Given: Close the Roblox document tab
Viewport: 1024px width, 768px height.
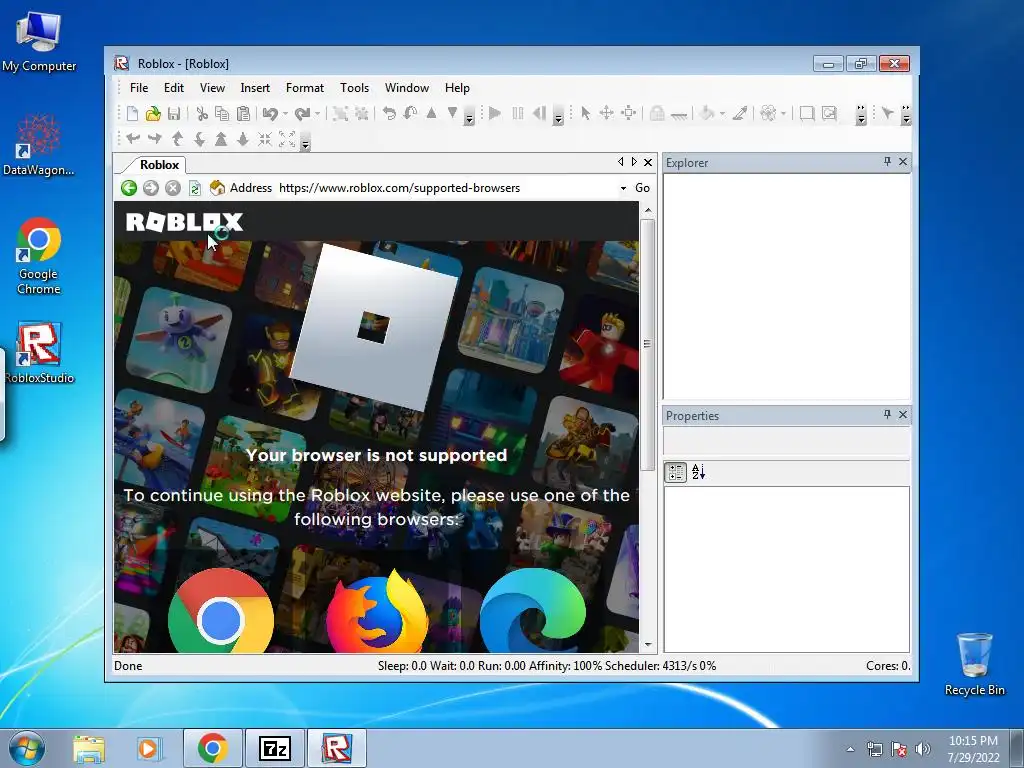Looking at the screenshot, I should coord(648,162).
